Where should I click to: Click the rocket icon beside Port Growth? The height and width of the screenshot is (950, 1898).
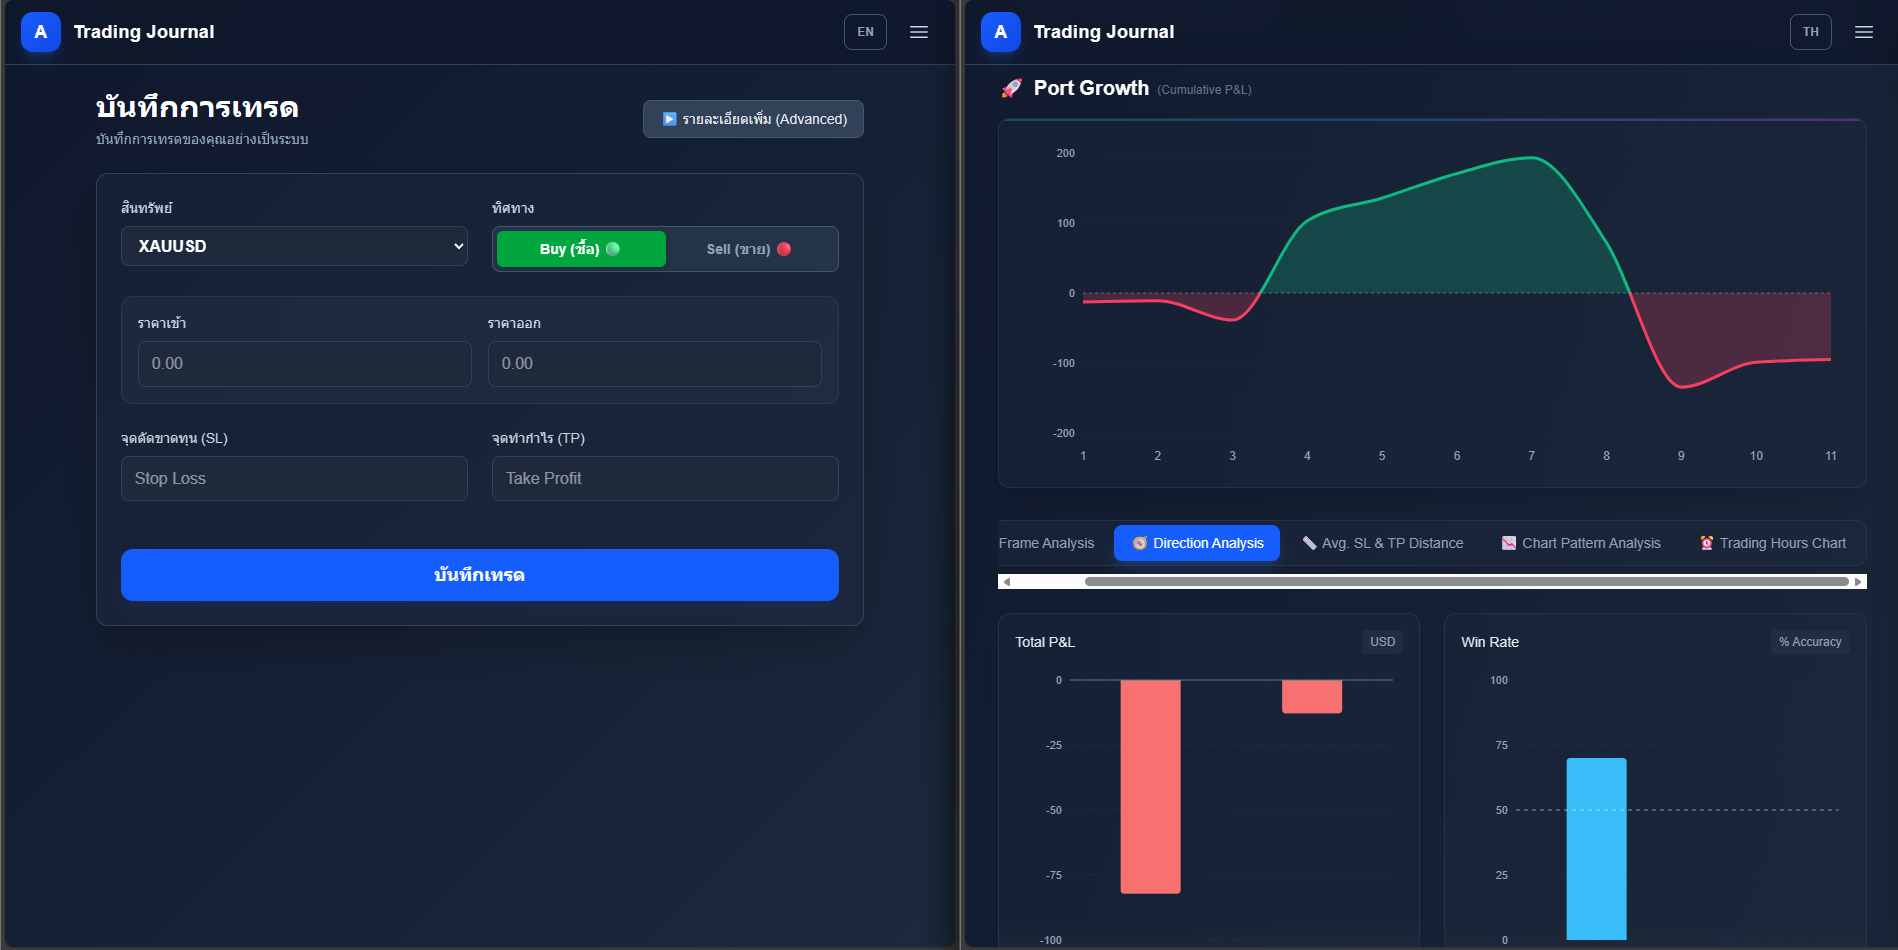pos(1014,88)
